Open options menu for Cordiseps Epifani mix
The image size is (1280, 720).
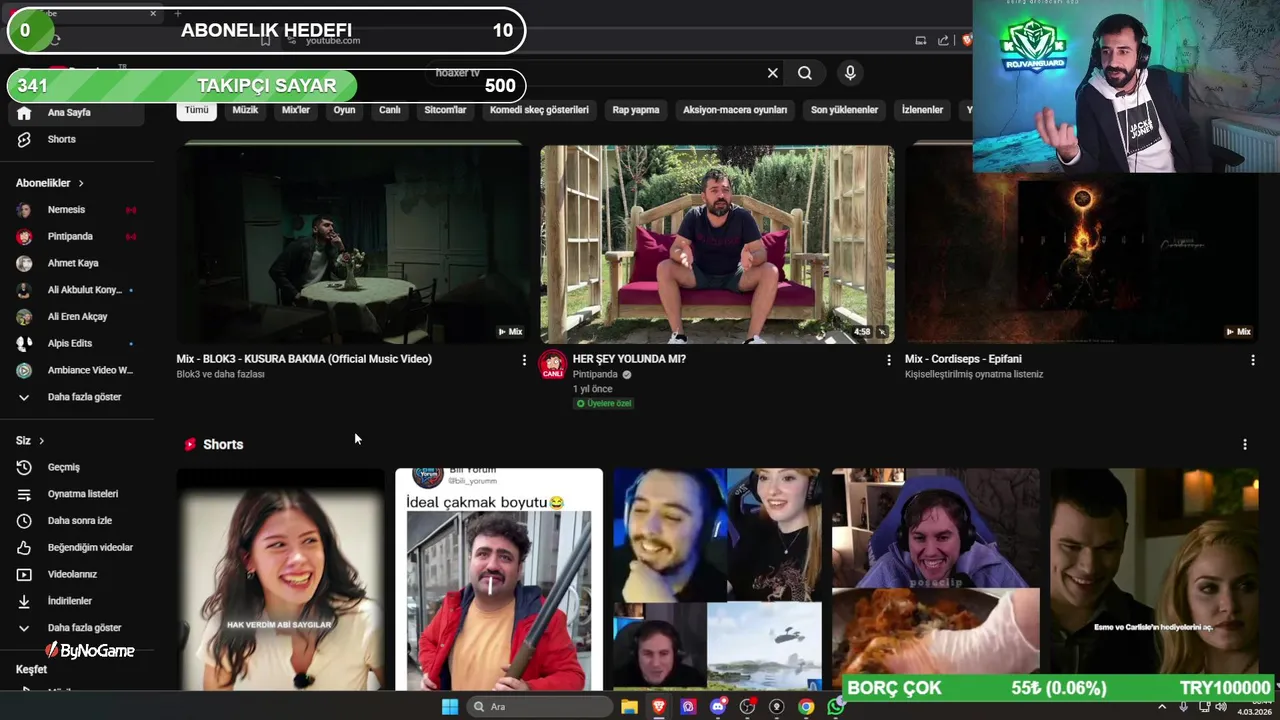pyautogui.click(x=1252, y=360)
